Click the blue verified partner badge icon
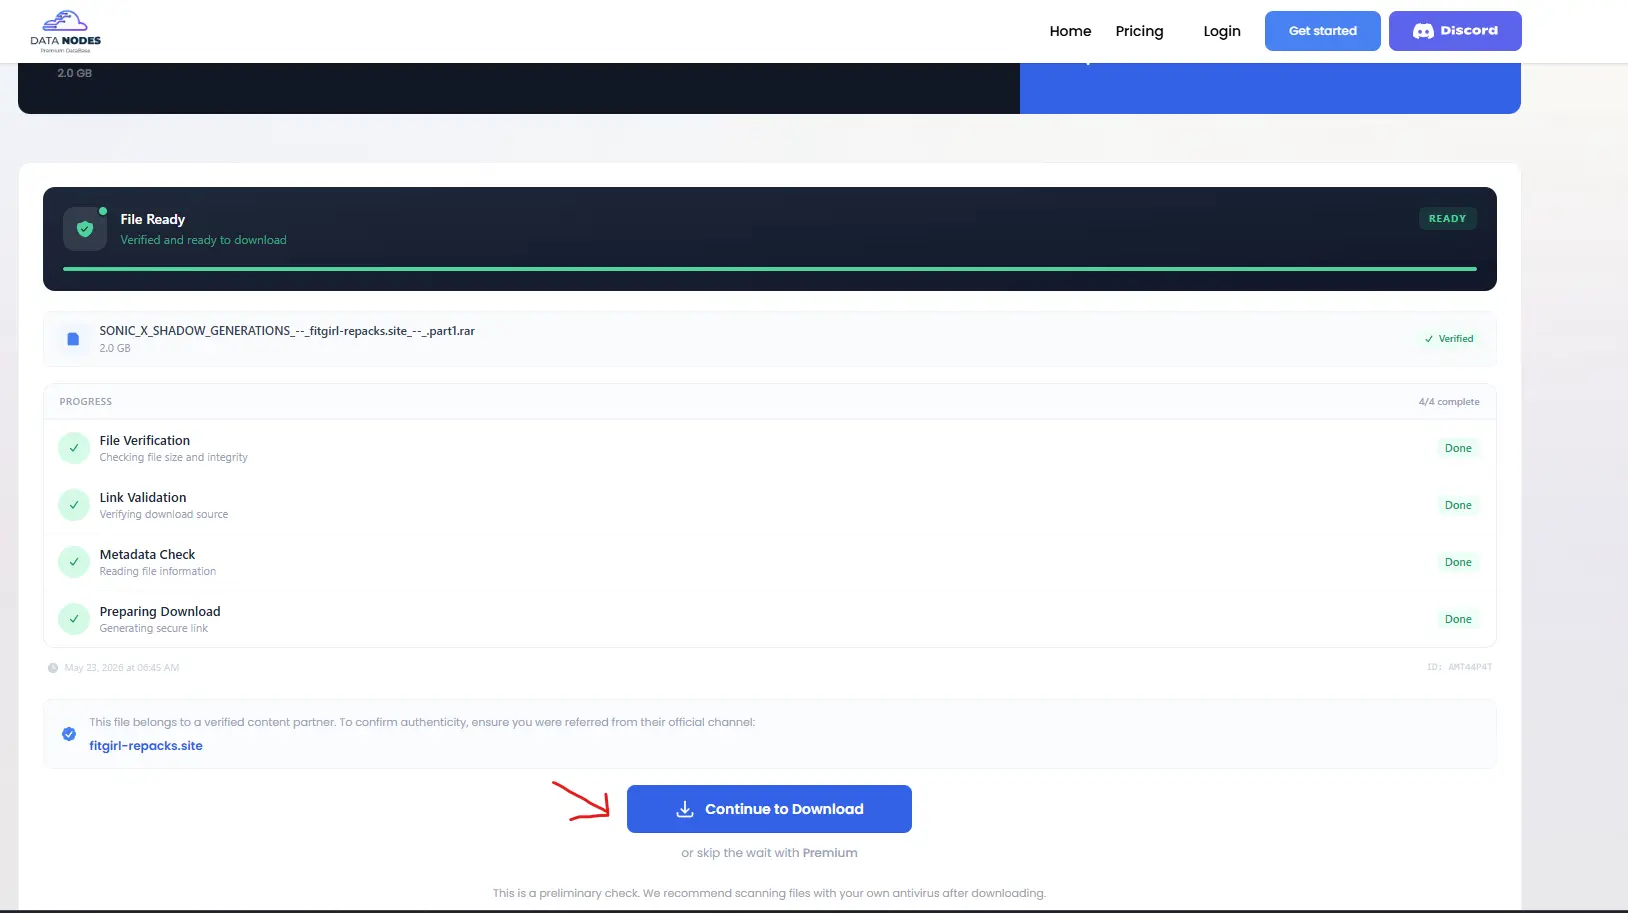Image resolution: width=1628 pixels, height=913 pixels. point(69,734)
